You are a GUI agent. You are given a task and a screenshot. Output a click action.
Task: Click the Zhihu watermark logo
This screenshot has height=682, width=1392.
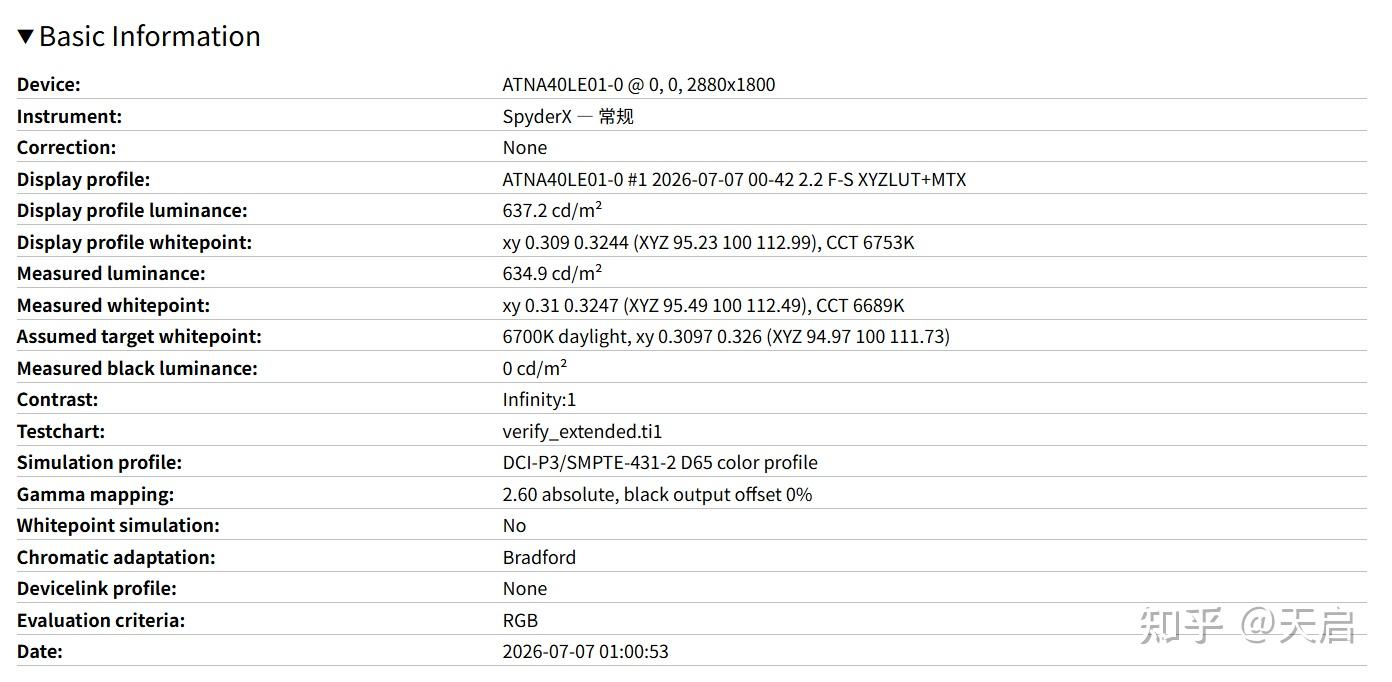coord(1248,624)
